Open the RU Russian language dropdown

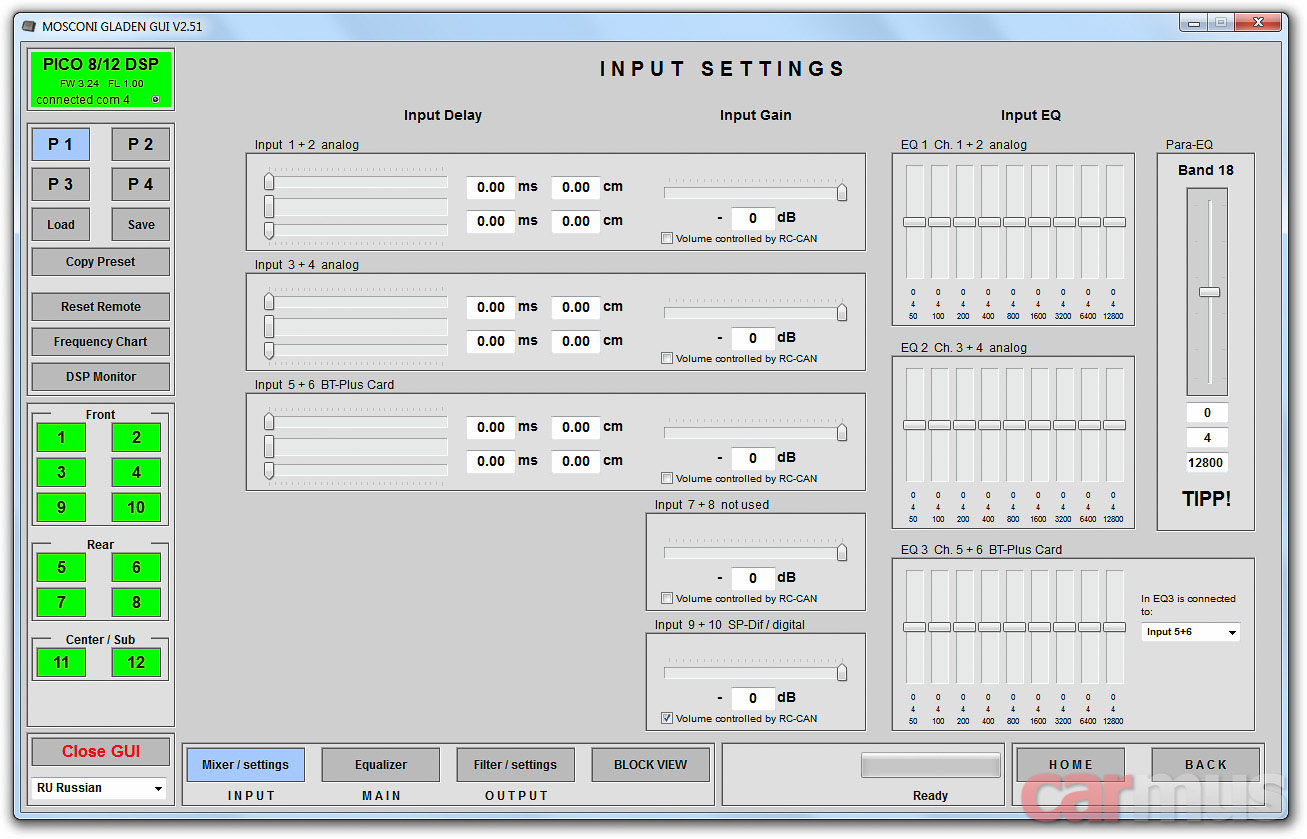(99, 788)
